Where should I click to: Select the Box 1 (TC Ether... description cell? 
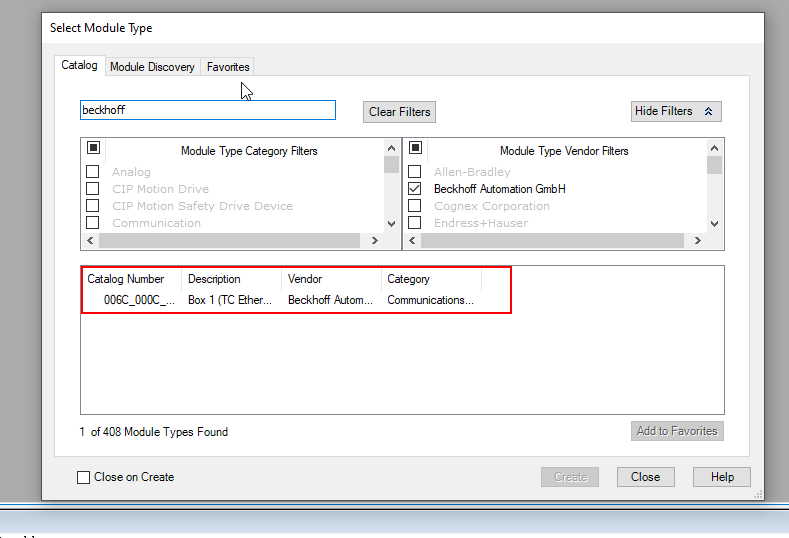click(230, 300)
